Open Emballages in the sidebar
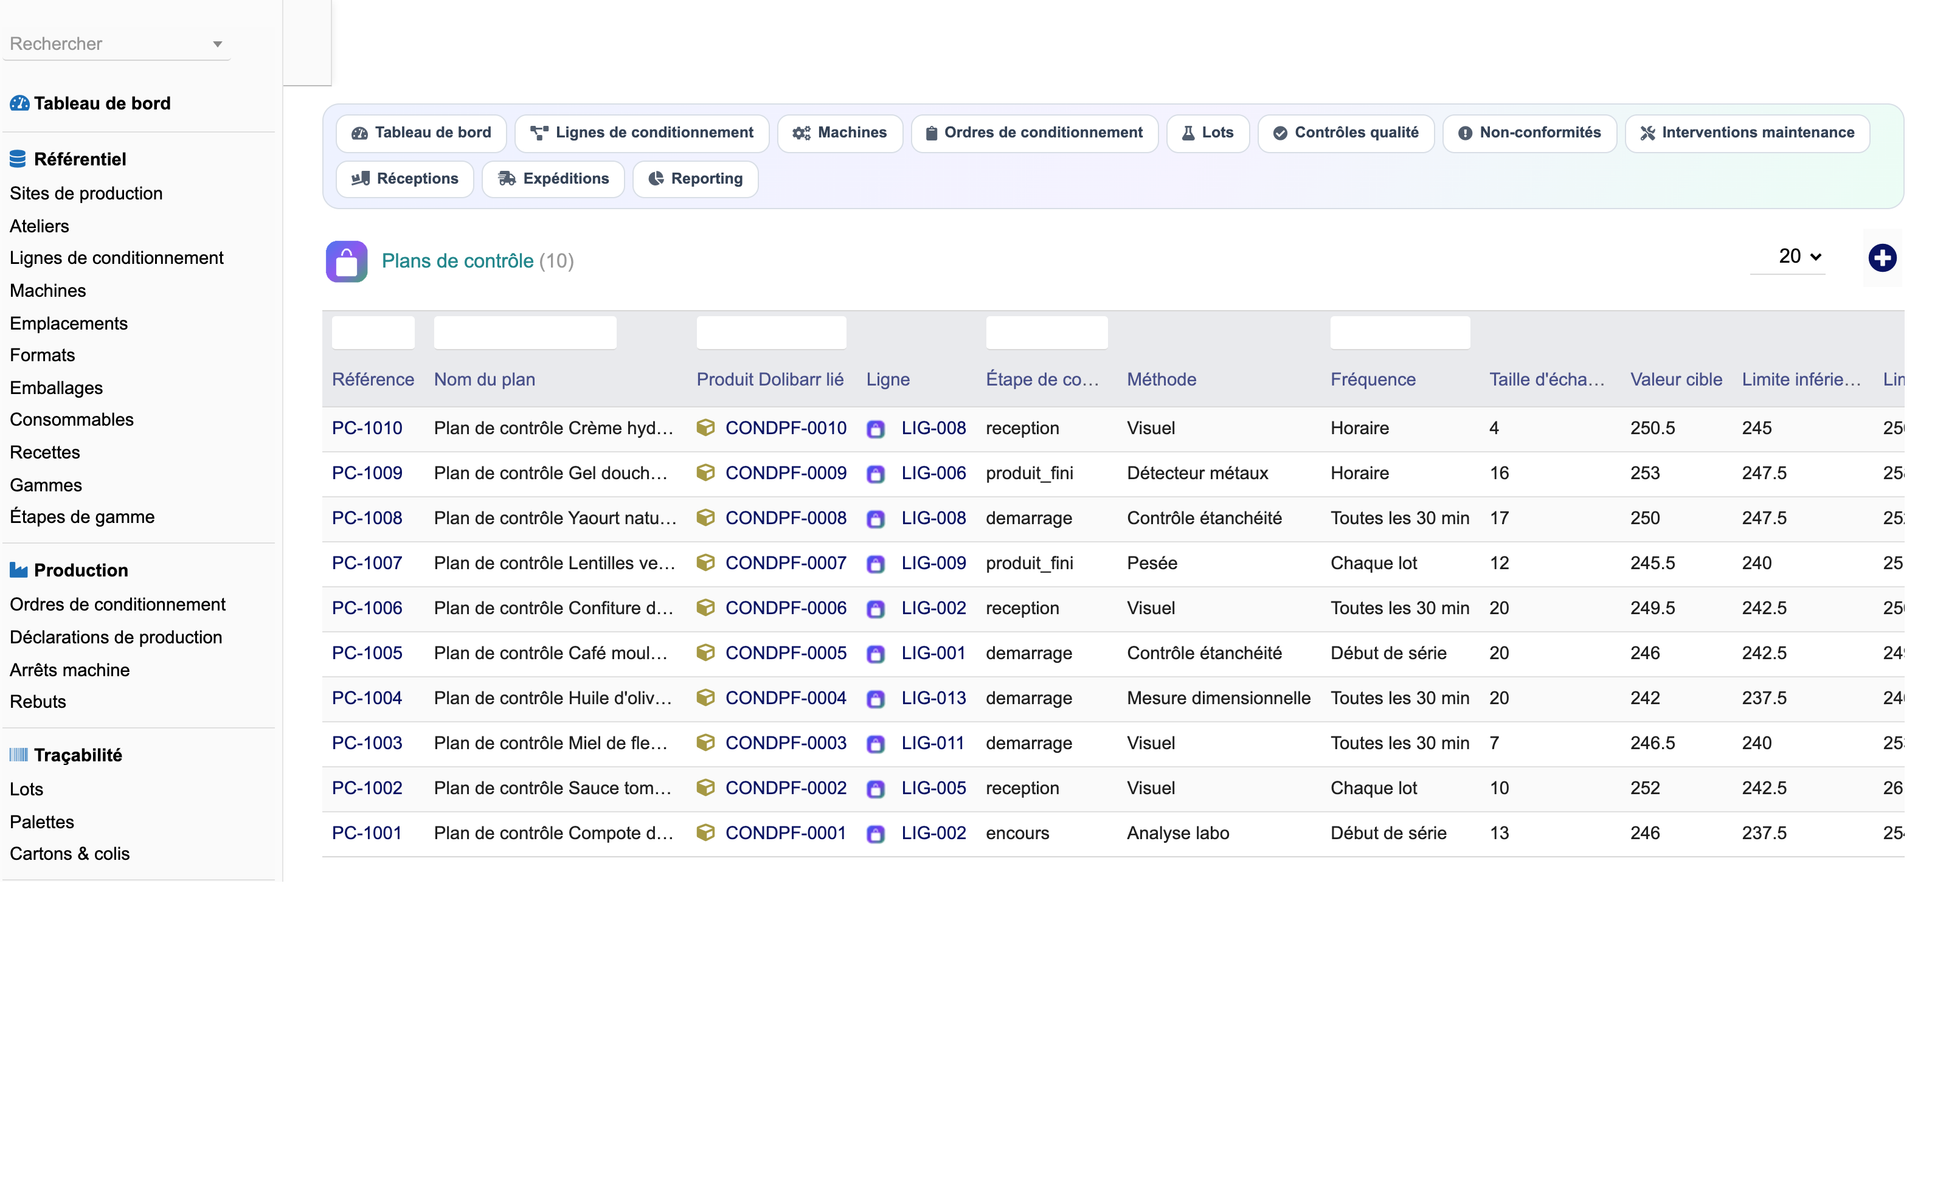The image size is (1946, 1204). coord(56,388)
